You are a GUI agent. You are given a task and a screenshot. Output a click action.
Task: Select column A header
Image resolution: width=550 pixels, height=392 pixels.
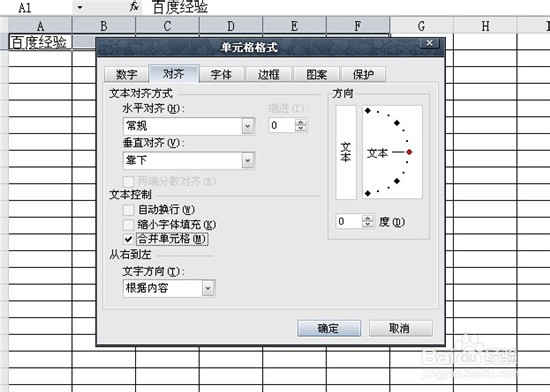click(x=40, y=26)
